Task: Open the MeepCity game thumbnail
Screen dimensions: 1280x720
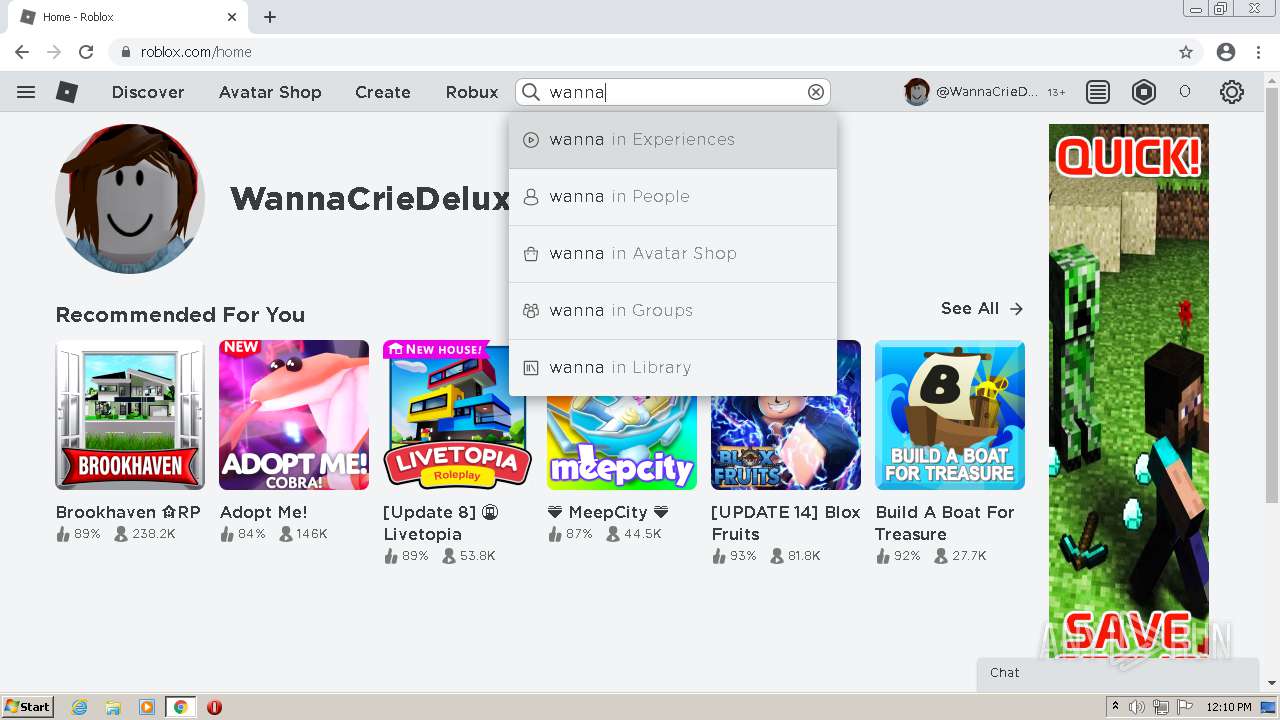Action: click(622, 443)
